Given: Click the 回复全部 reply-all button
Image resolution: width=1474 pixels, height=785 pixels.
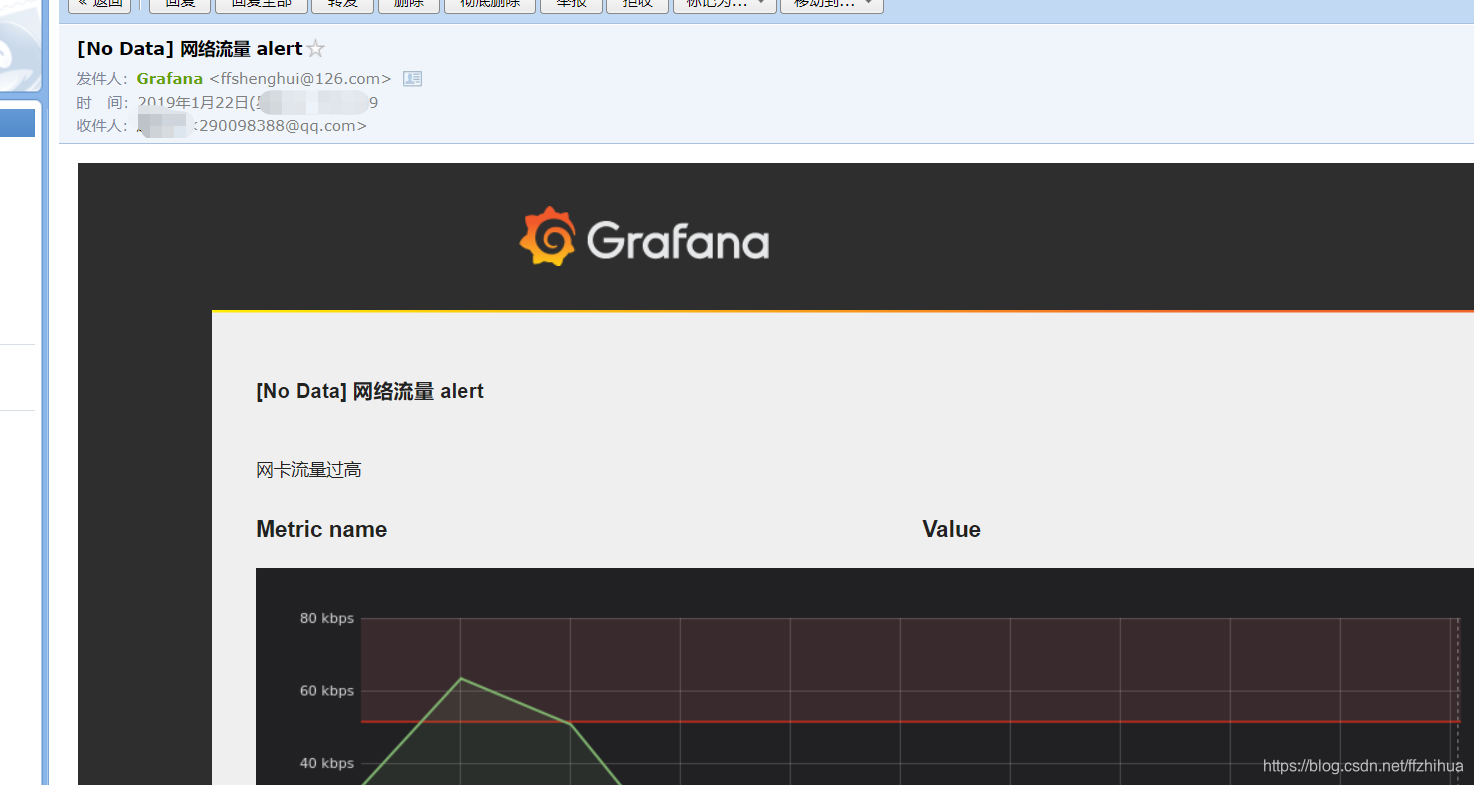Looking at the screenshot, I should 261,4.
